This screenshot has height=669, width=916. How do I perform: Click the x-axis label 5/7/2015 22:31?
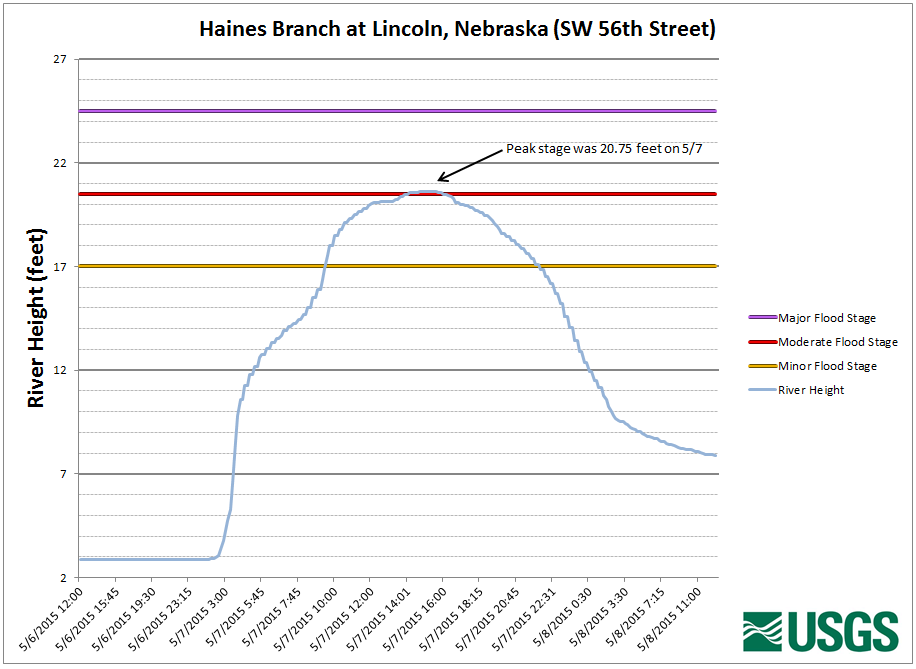[x=523, y=620]
